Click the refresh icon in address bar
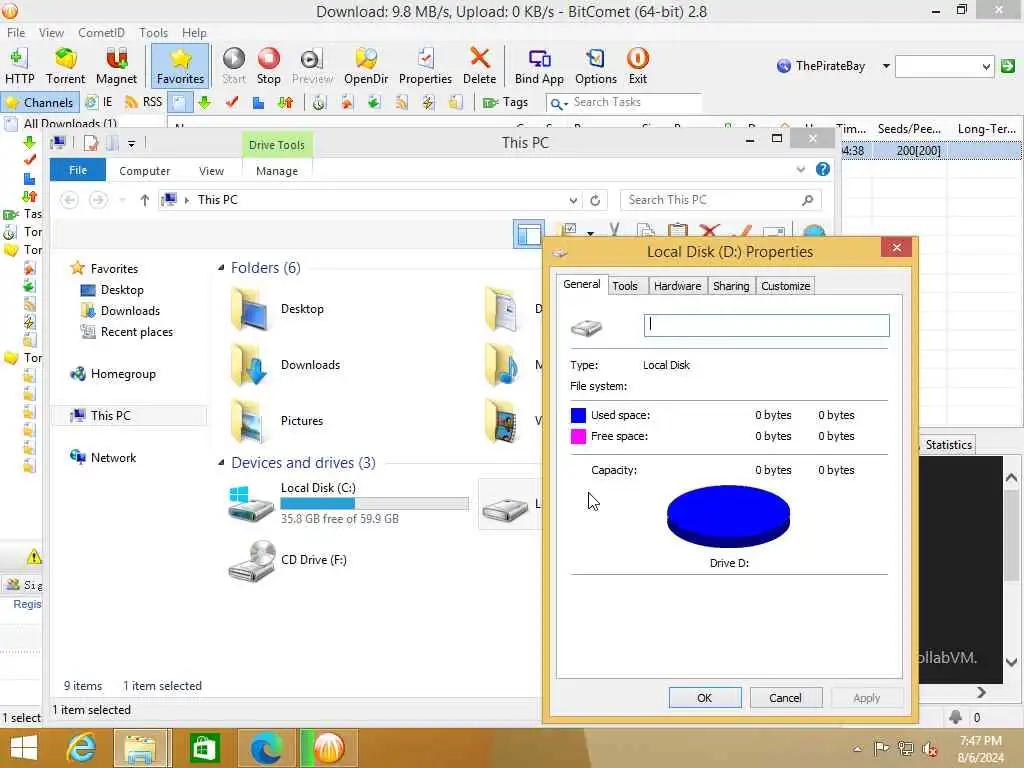The width and height of the screenshot is (1024, 768). point(595,200)
